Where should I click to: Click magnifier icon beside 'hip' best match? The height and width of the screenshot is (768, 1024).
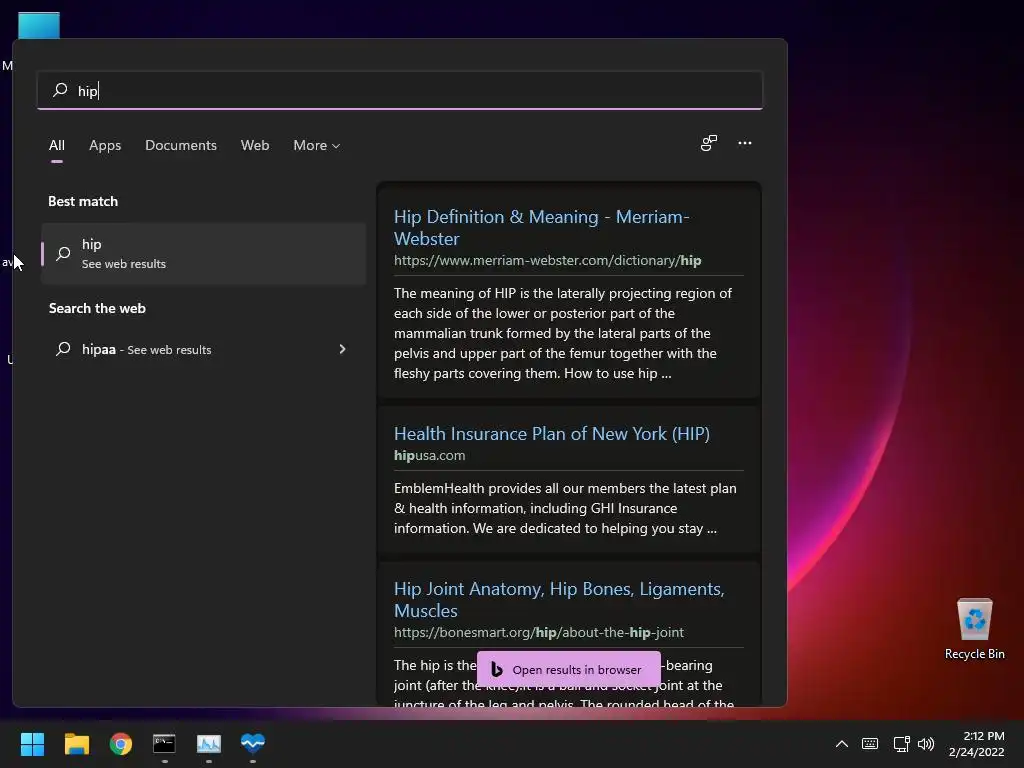point(63,253)
